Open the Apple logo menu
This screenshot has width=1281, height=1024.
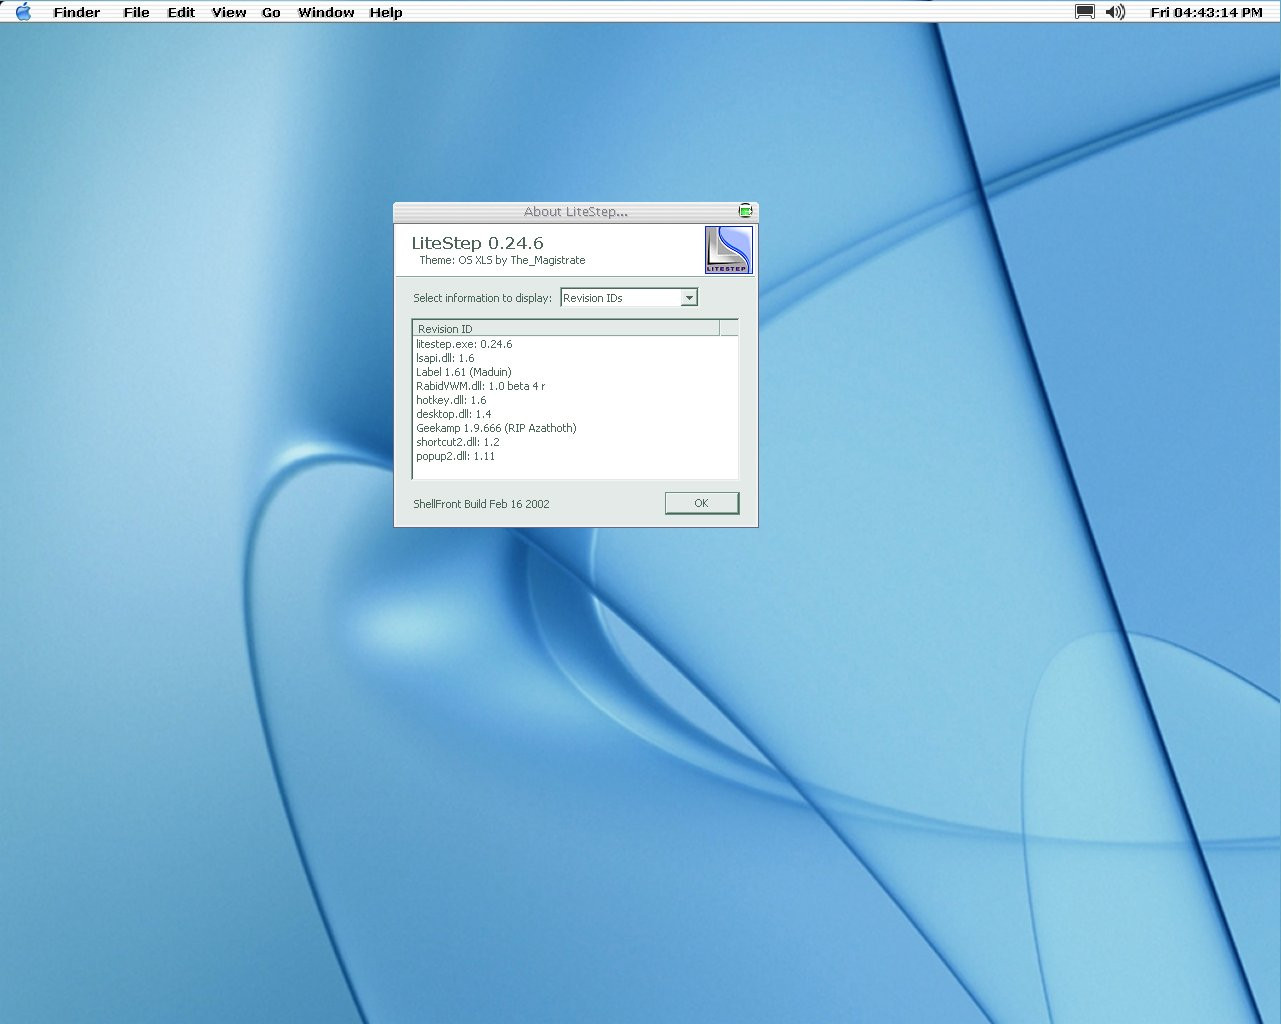pyautogui.click(x=23, y=12)
